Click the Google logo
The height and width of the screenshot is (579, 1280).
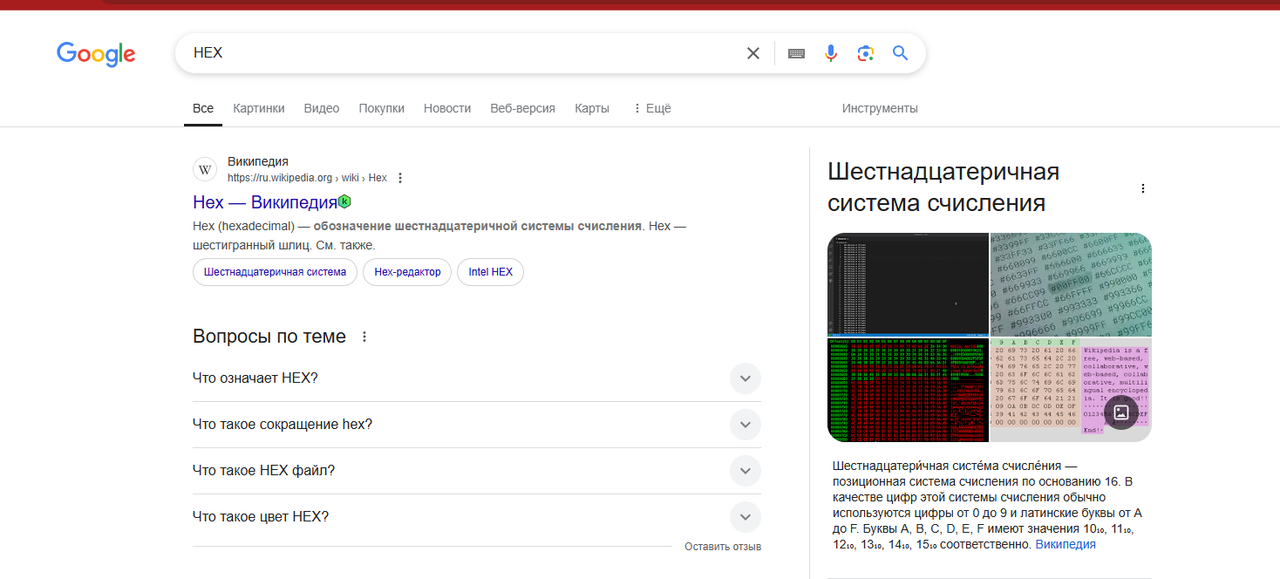pyautogui.click(x=96, y=54)
